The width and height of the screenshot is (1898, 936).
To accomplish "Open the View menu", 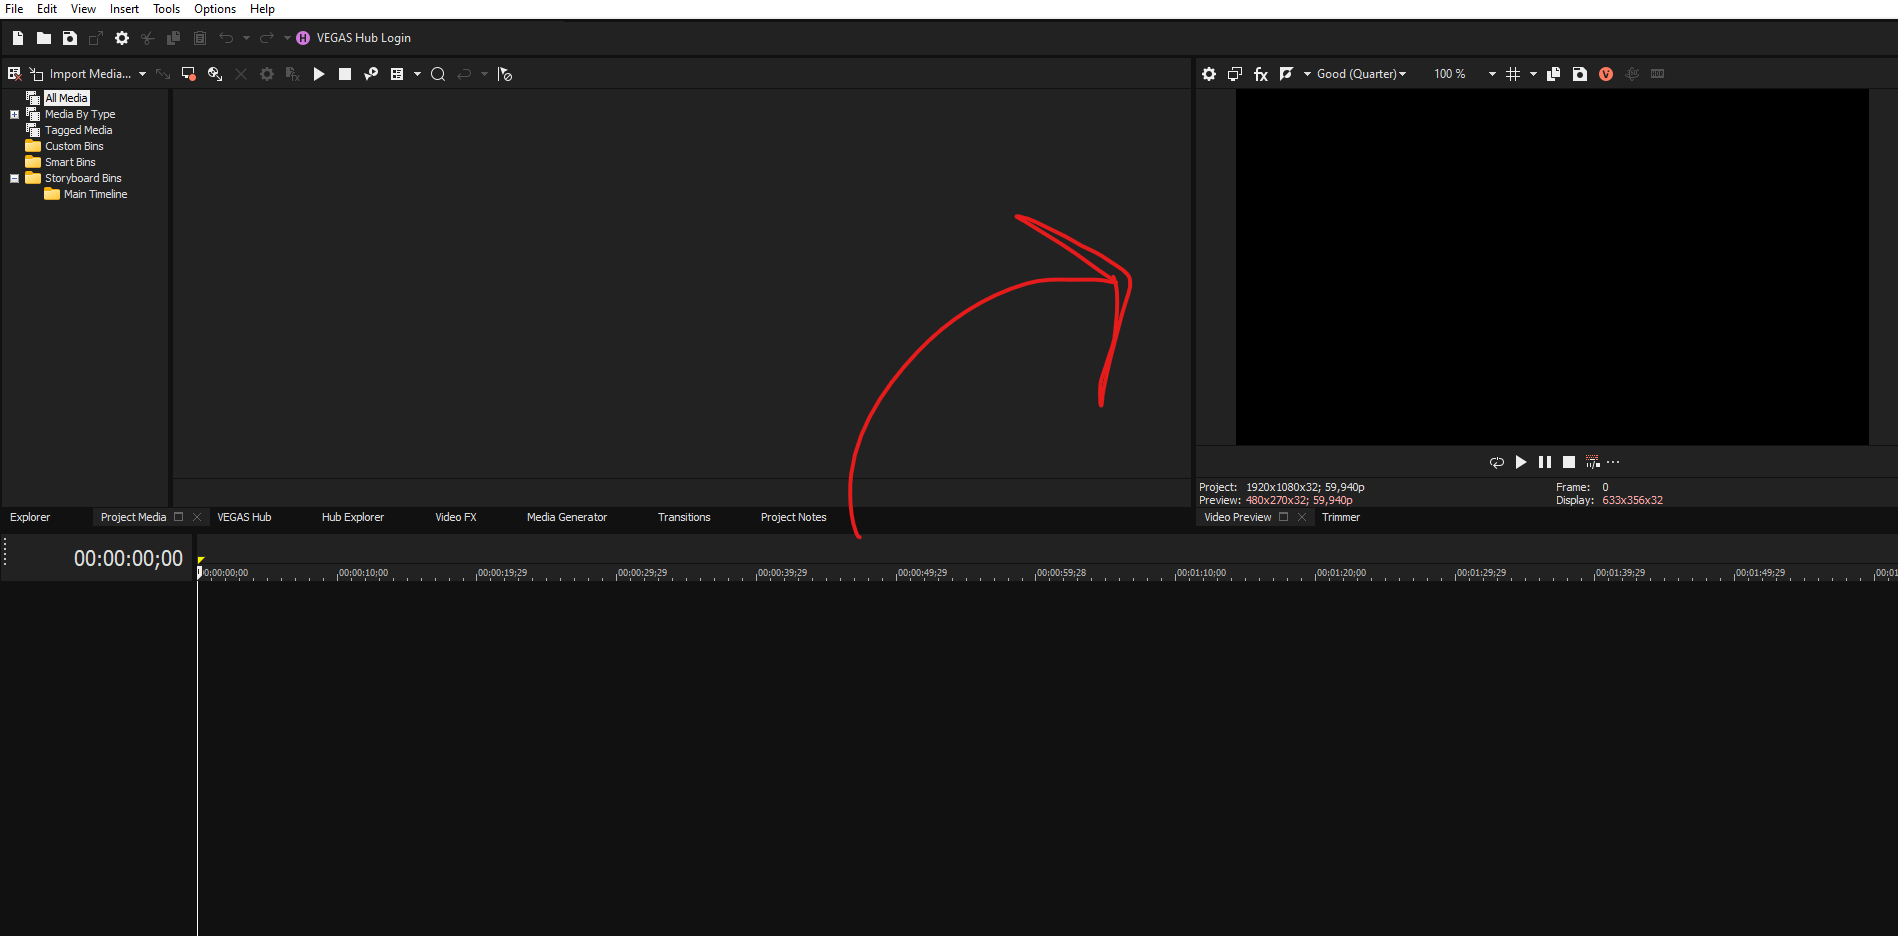I will click(83, 9).
